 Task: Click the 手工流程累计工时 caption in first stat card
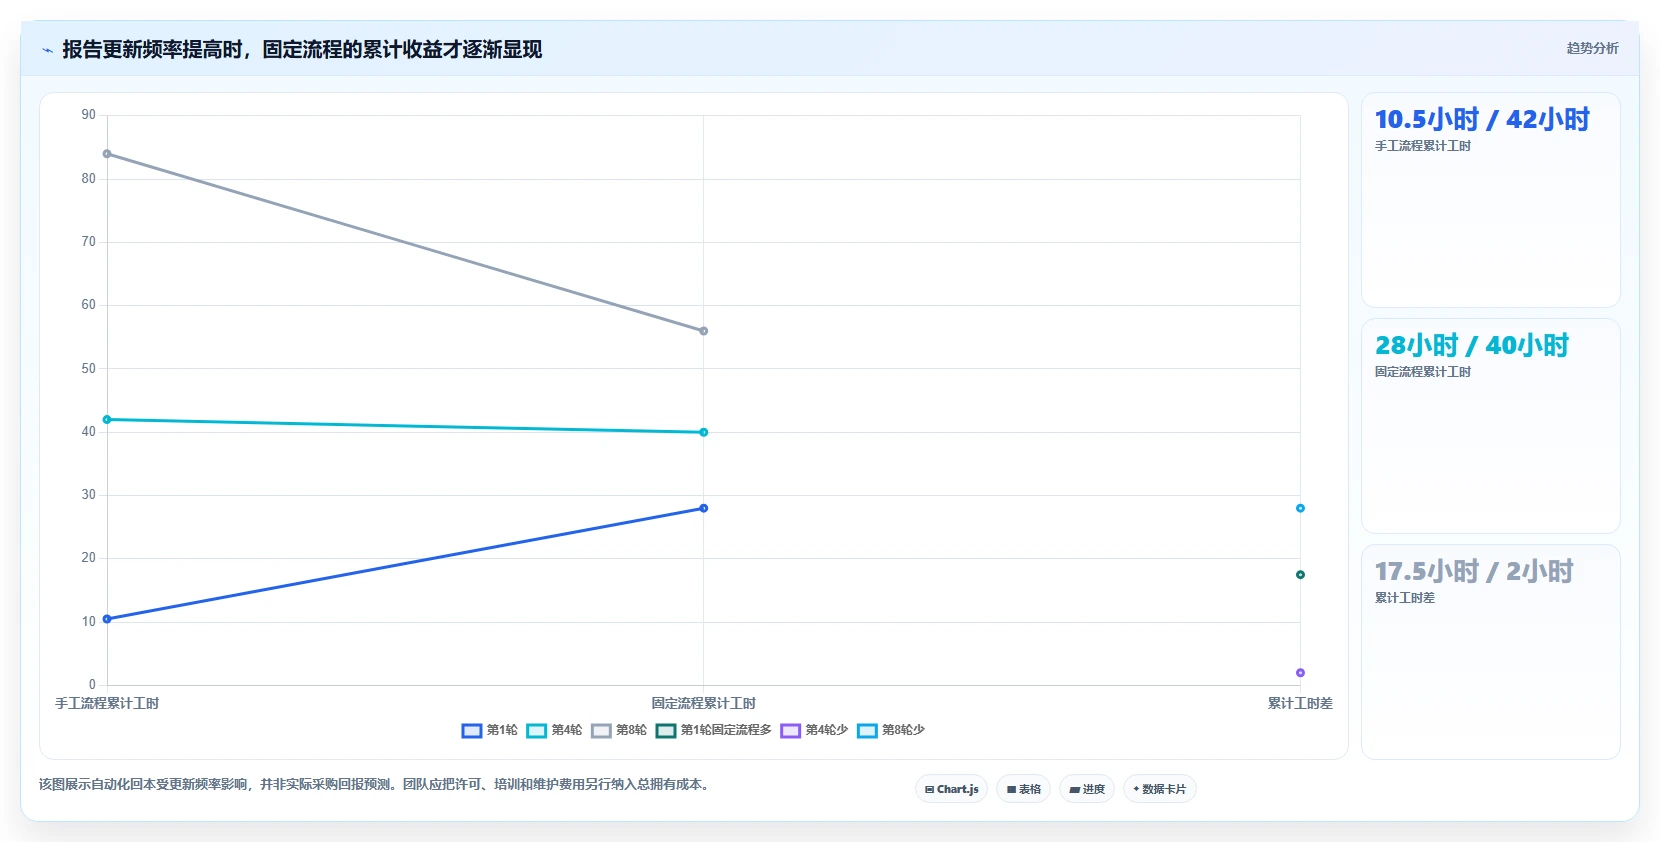coord(1423,146)
